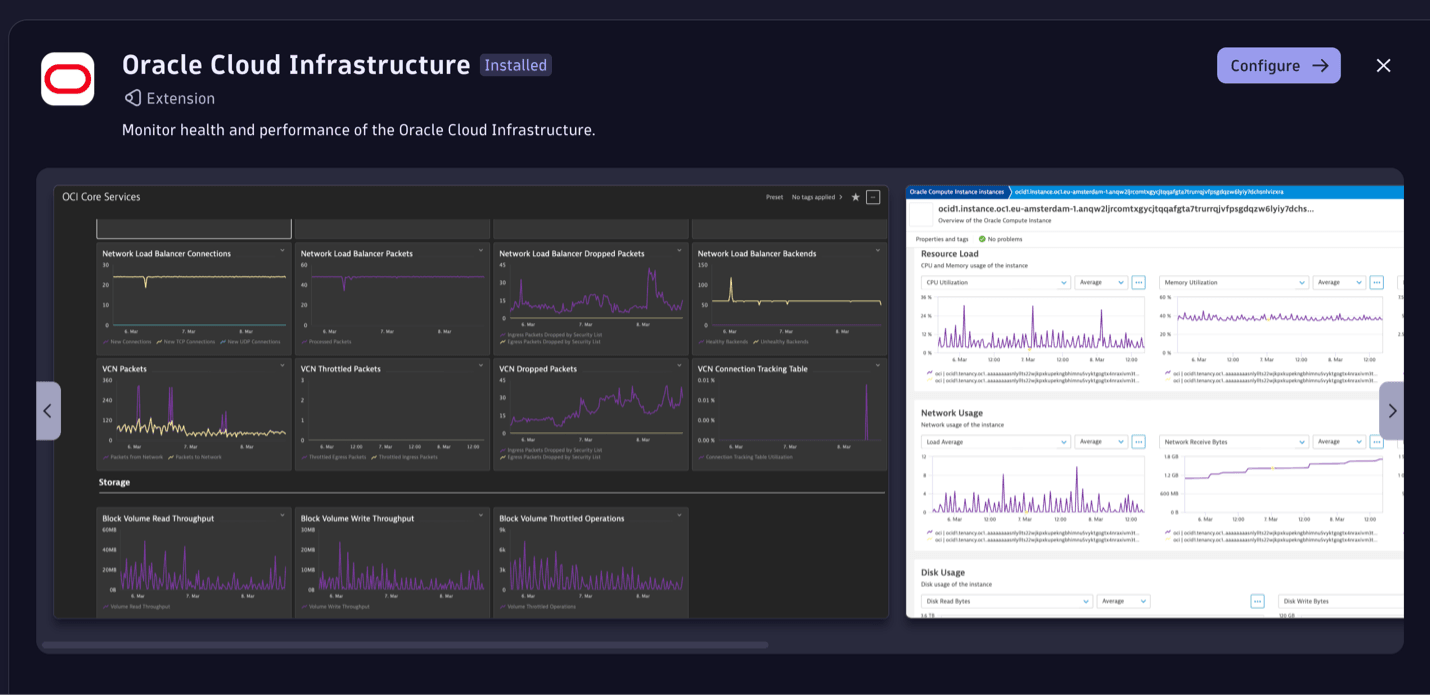This screenshot has width=1430, height=699.
Task: Open the CPU Utilization metric dropdown
Action: (995, 283)
